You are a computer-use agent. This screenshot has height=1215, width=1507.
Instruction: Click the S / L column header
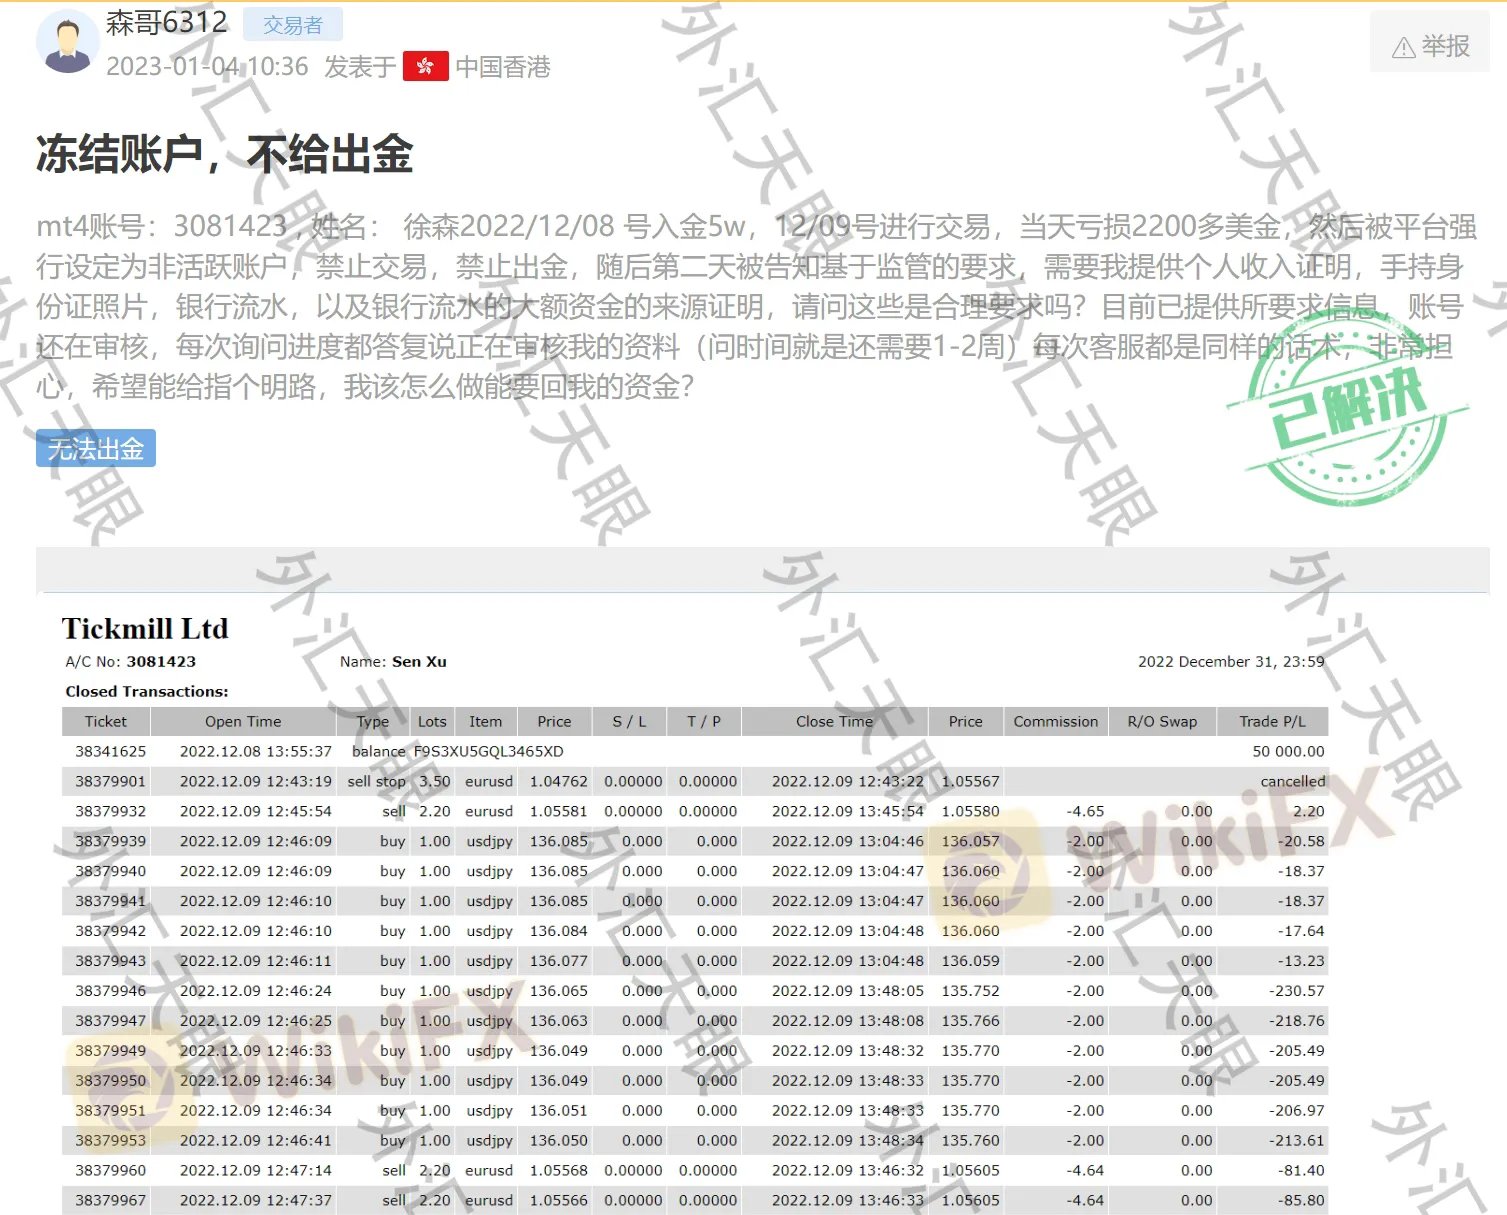(629, 722)
